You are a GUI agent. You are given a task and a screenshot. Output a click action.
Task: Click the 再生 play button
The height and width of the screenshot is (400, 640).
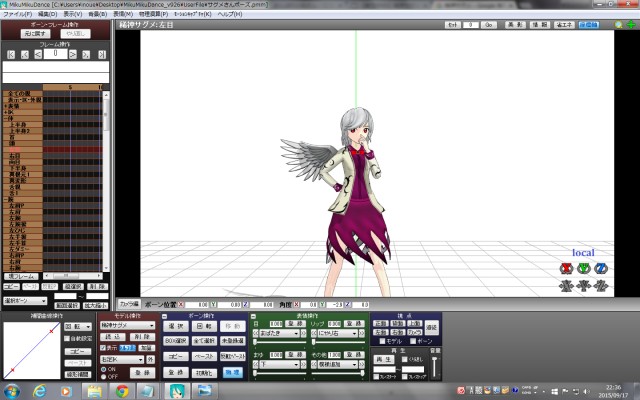pyautogui.click(x=384, y=360)
